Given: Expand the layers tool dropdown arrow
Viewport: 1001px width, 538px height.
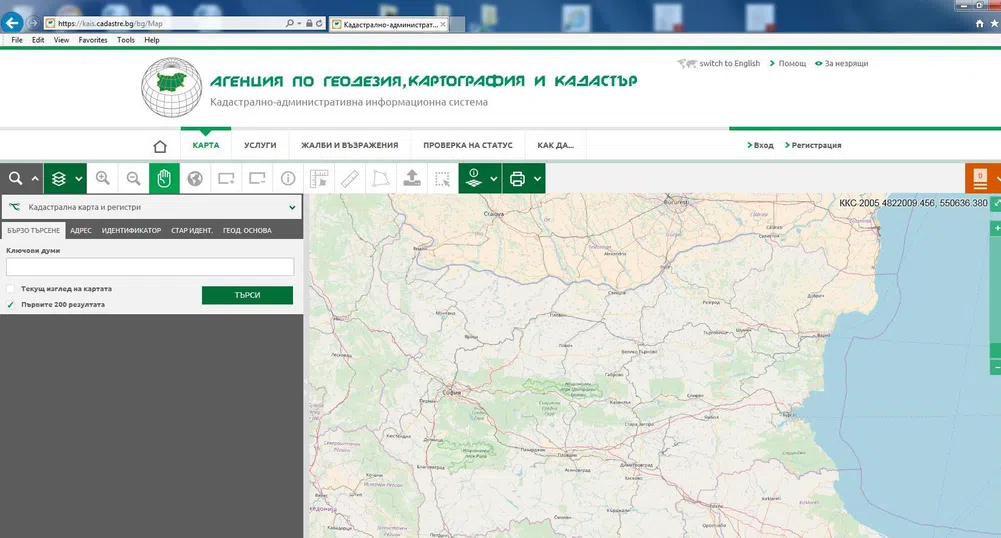Looking at the screenshot, I should [x=79, y=179].
